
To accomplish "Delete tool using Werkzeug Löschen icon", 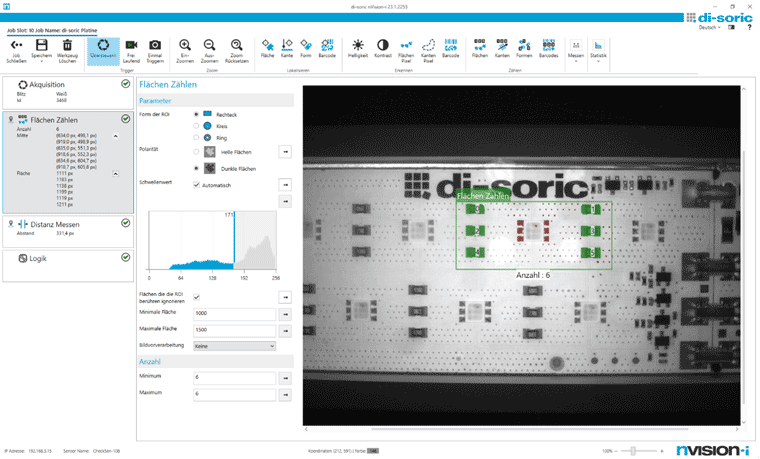I will pyautogui.click(x=67, y=51).
